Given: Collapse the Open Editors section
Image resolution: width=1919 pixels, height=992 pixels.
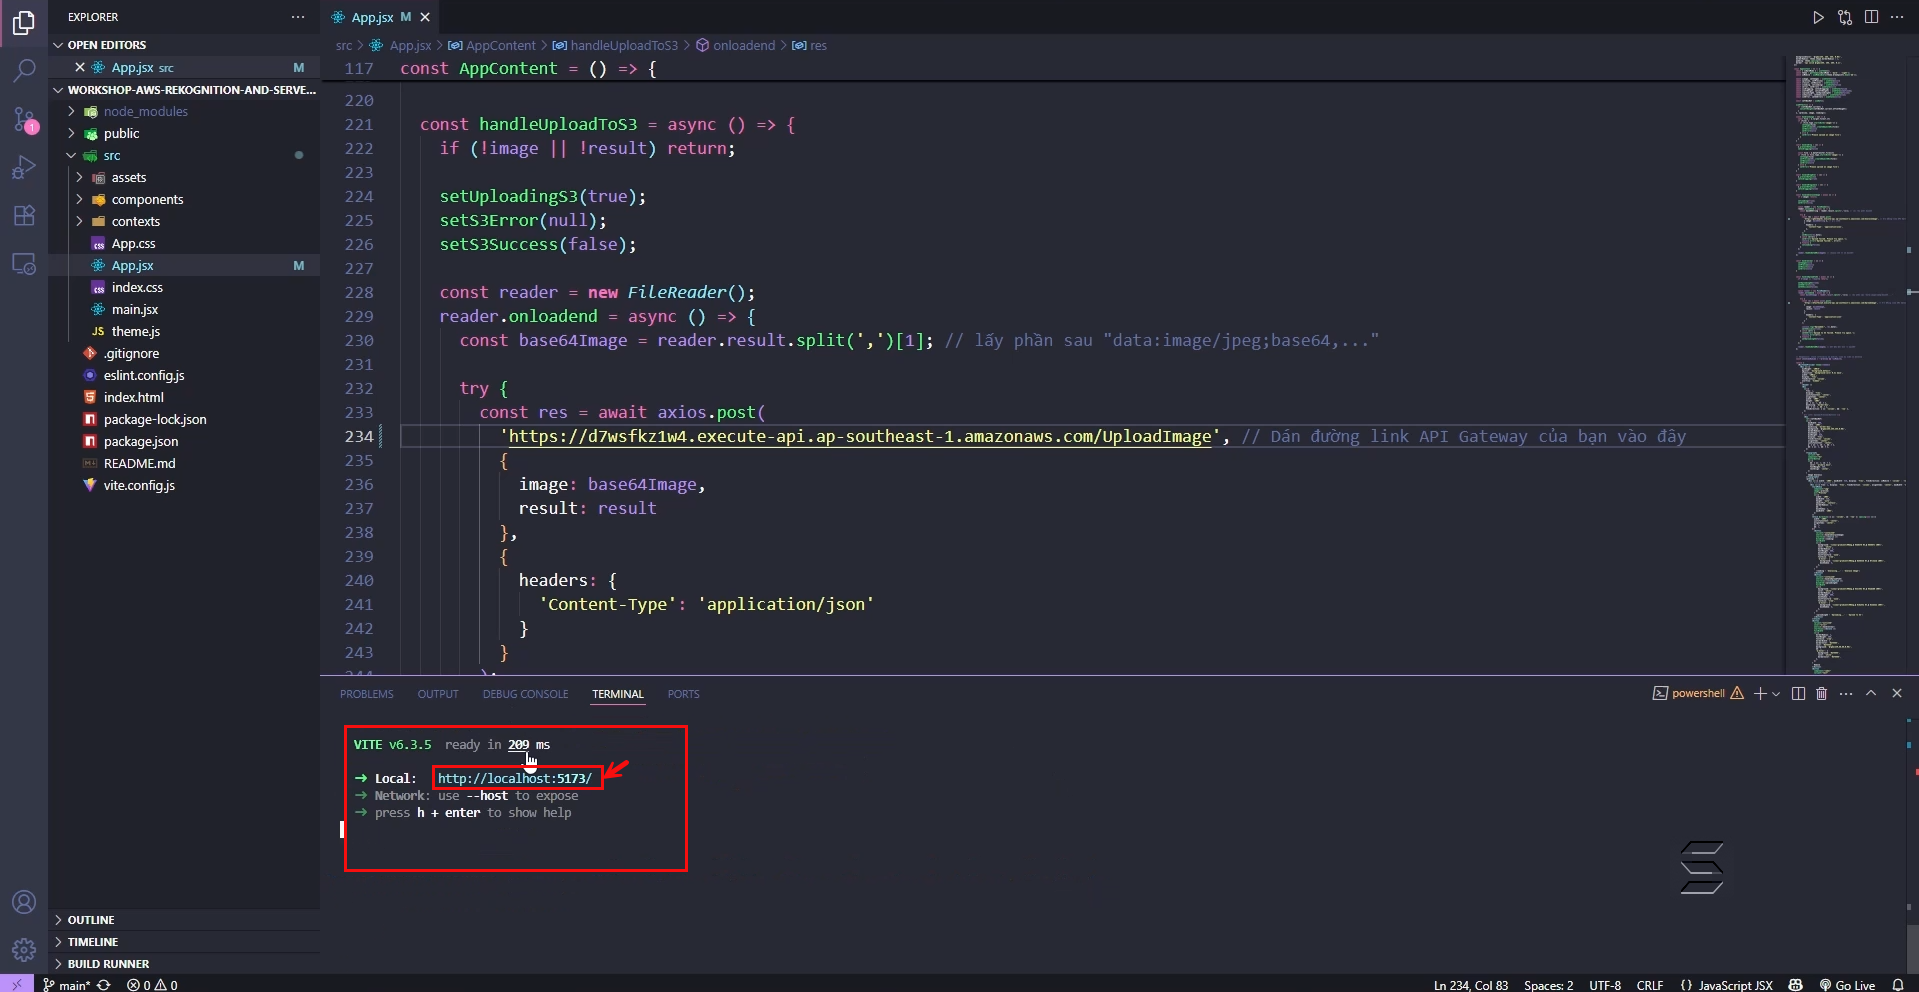Looking at the screenshot, I should pos(184,45).
